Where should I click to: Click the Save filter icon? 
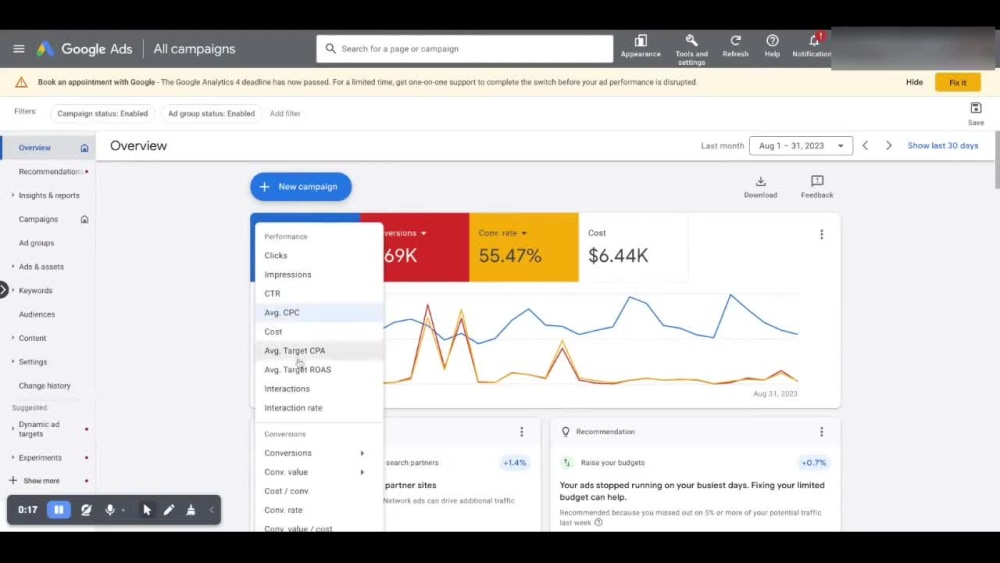point(976,113)
